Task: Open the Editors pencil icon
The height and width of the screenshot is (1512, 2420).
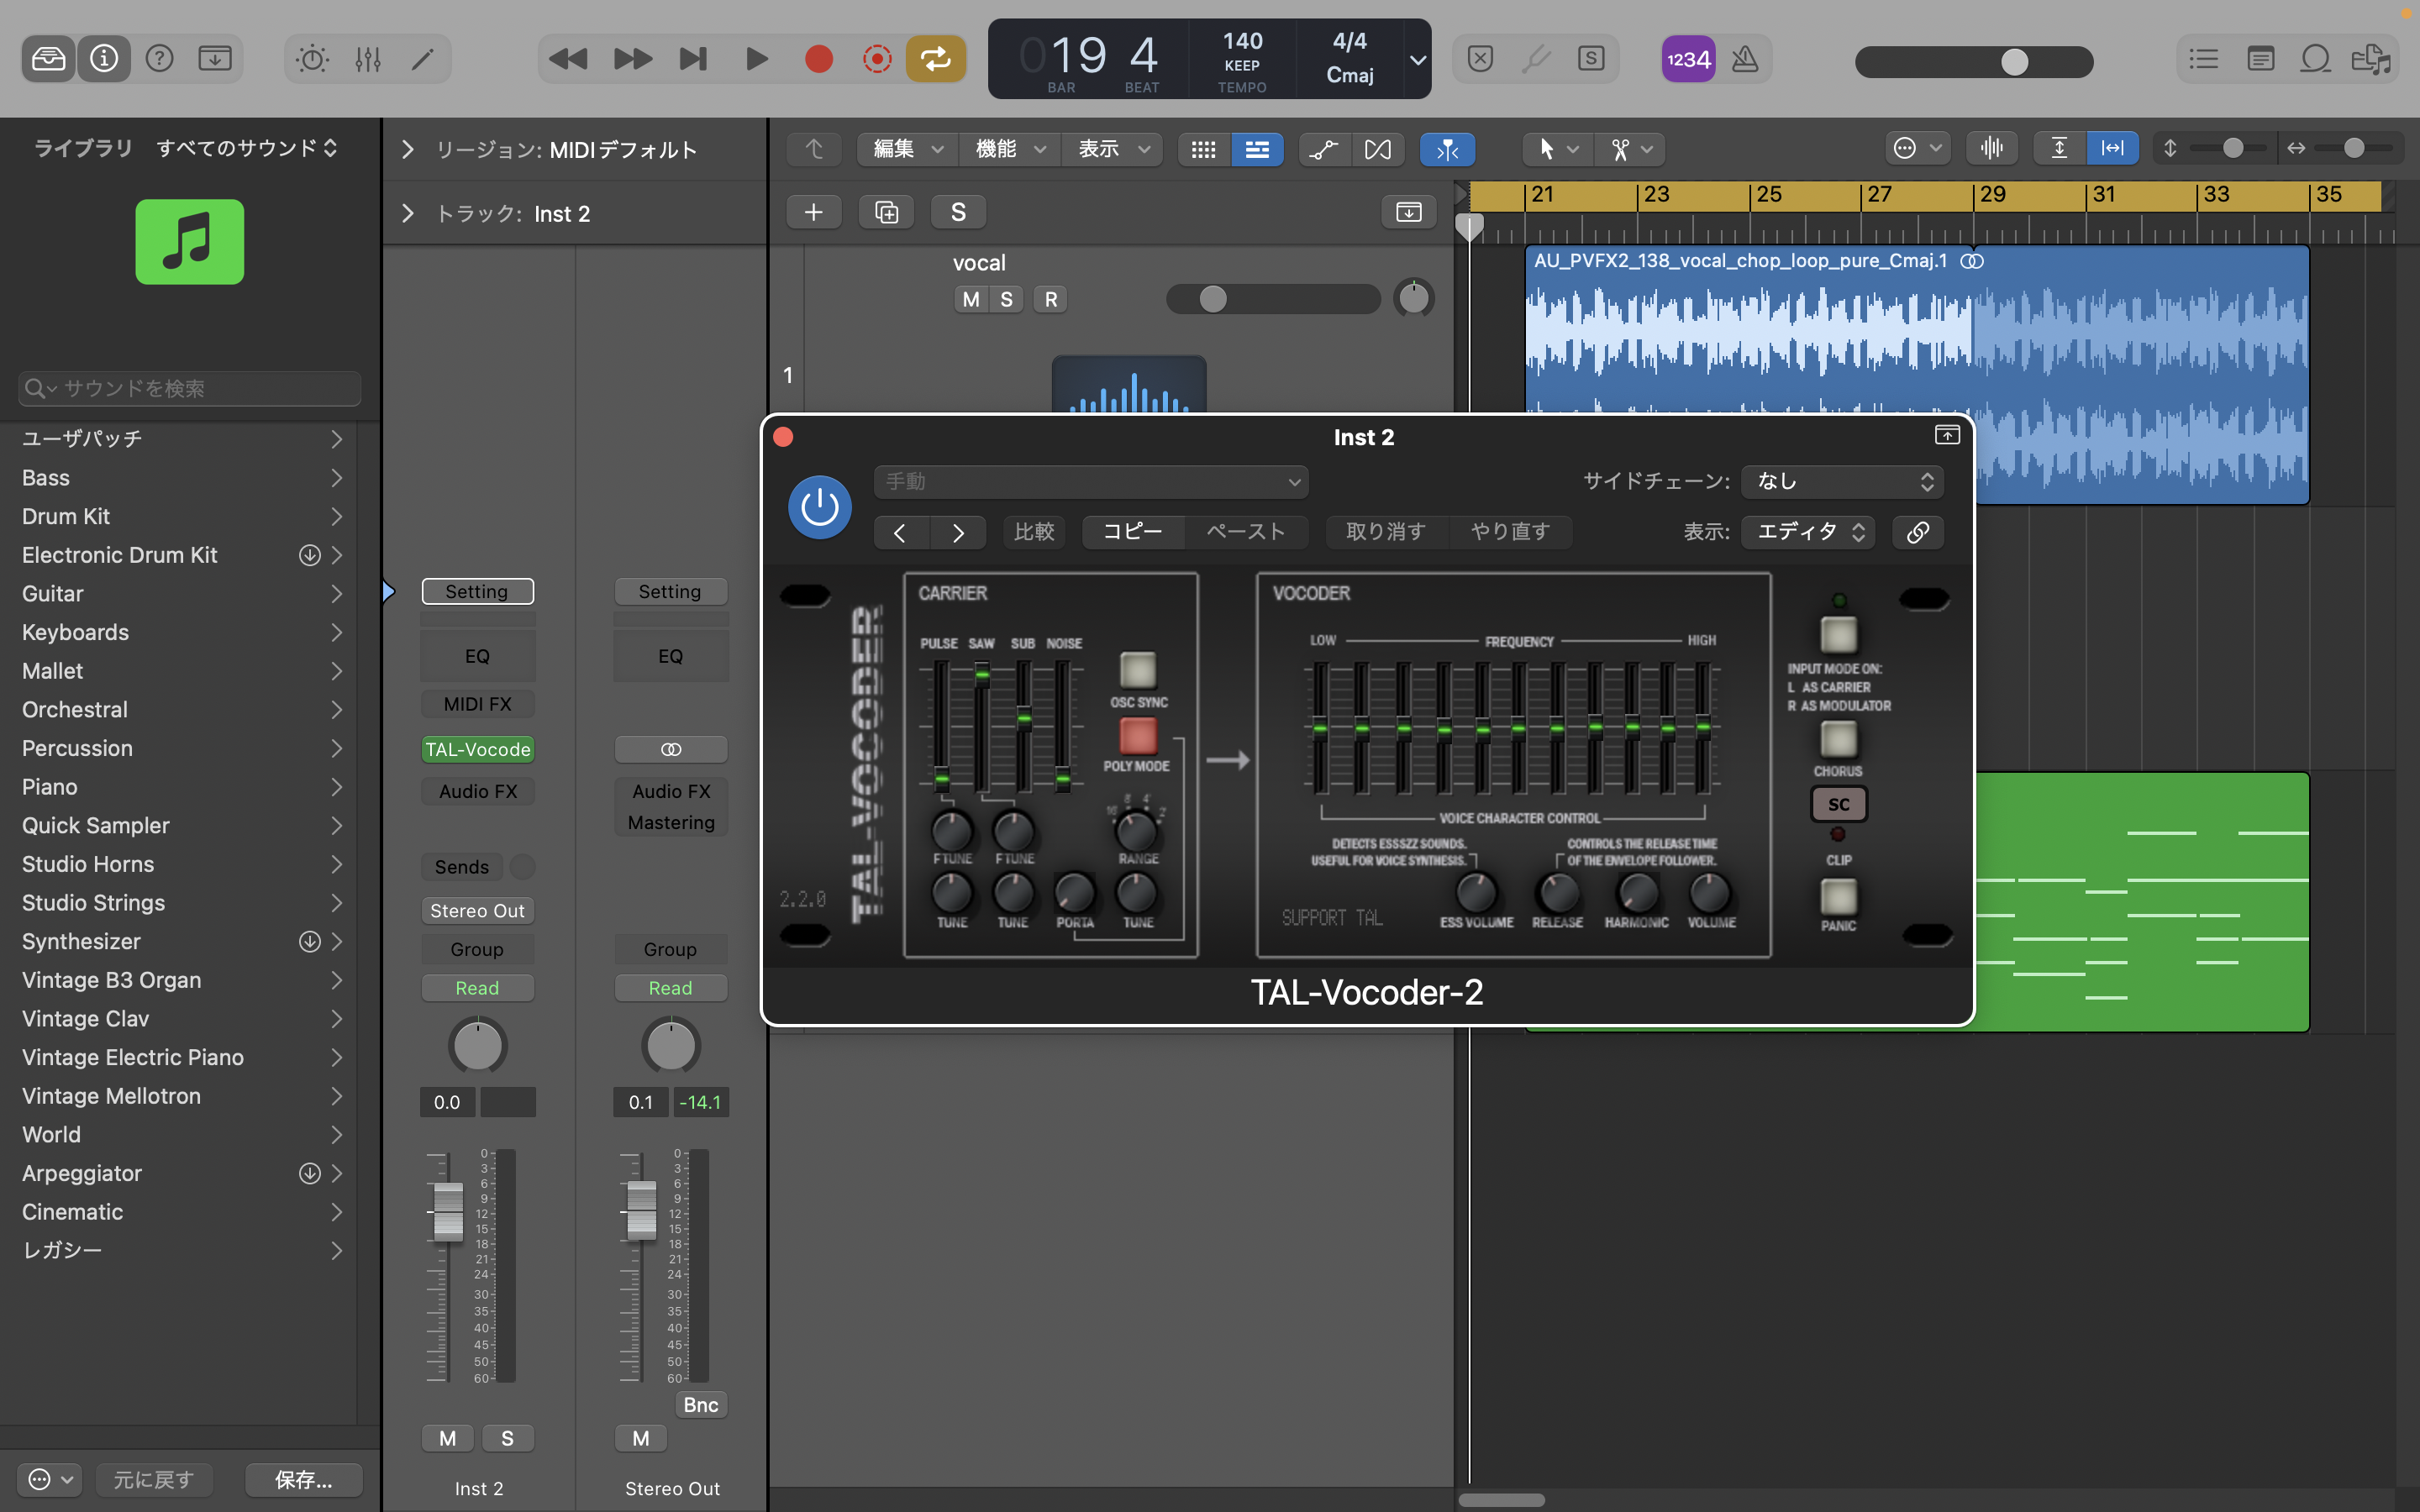Action: click(x=423, y=59)
